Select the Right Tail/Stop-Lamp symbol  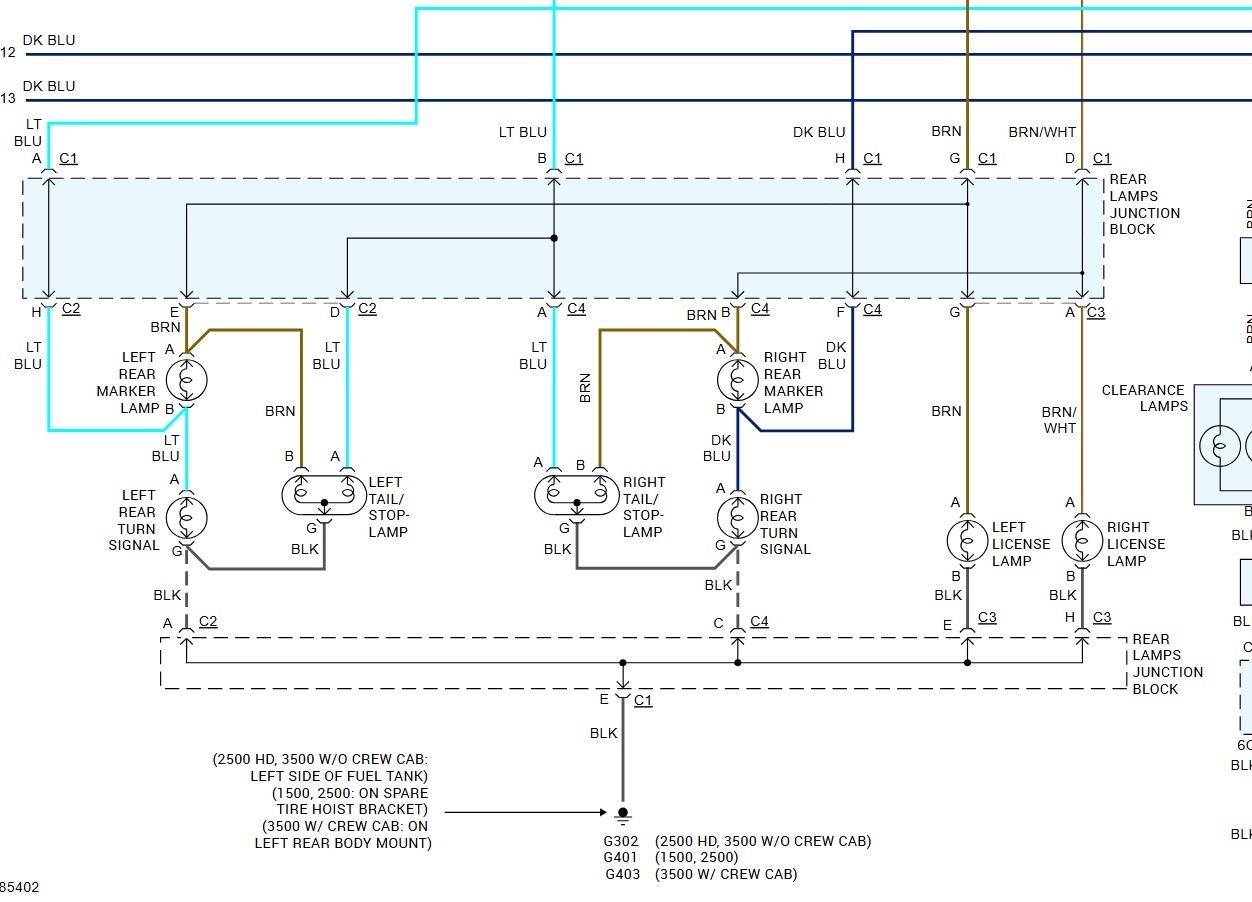click(576, 494)
